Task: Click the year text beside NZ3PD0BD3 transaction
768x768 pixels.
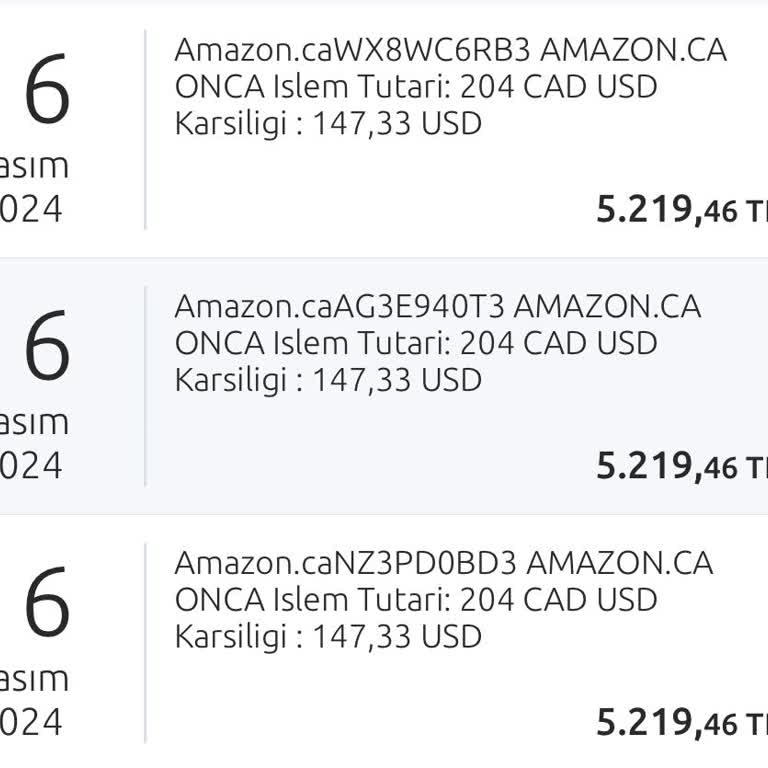Action: point(31,722)
